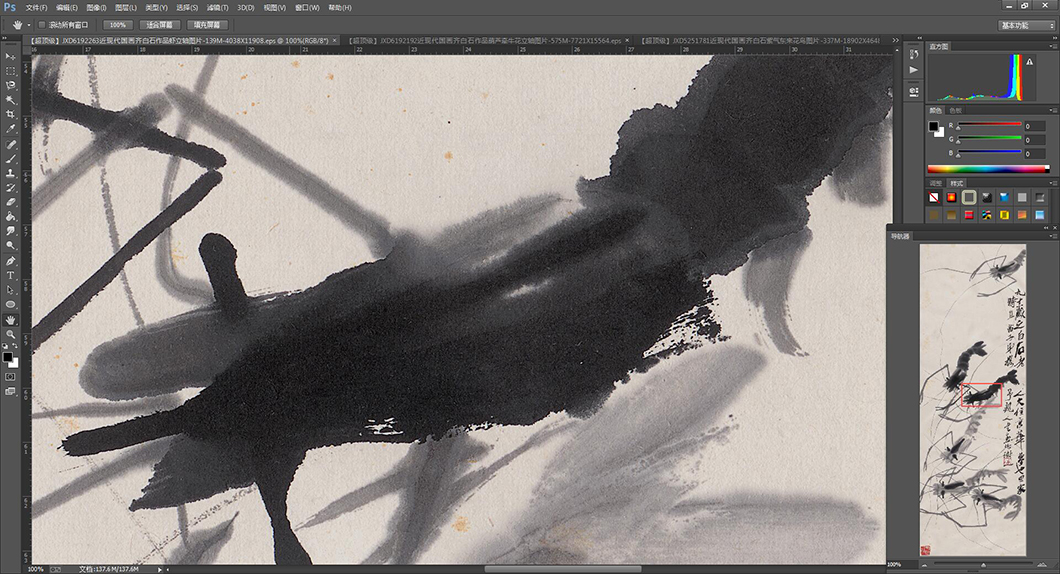Select the Pen tool

point(10,261)
